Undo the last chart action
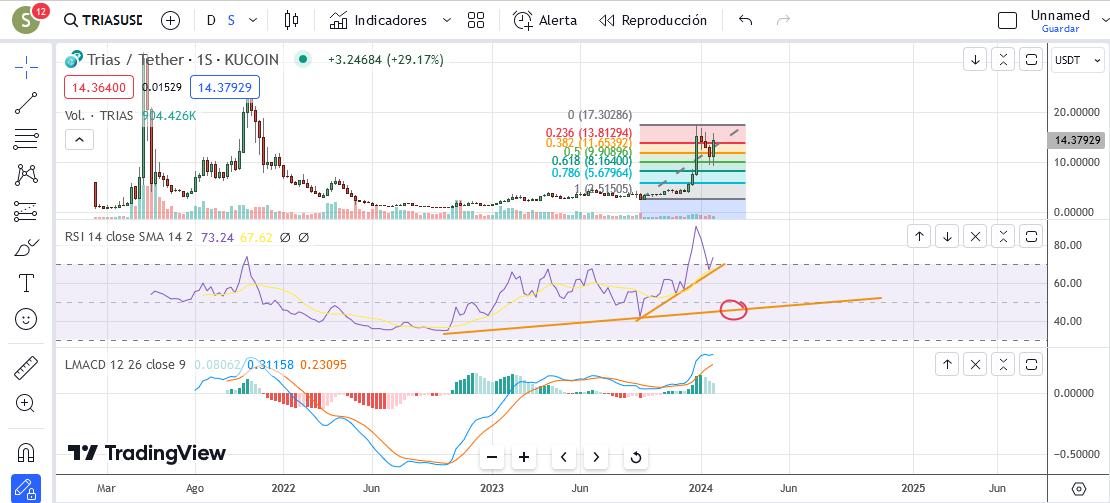This screenshot has width=1110, height=503. point(745,20)
